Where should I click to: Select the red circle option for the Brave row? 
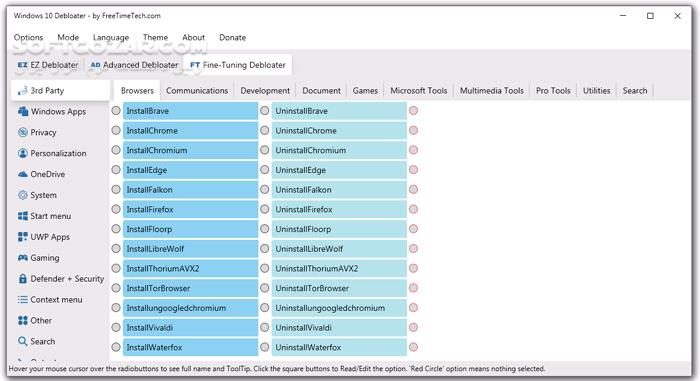tap(413, 110)
